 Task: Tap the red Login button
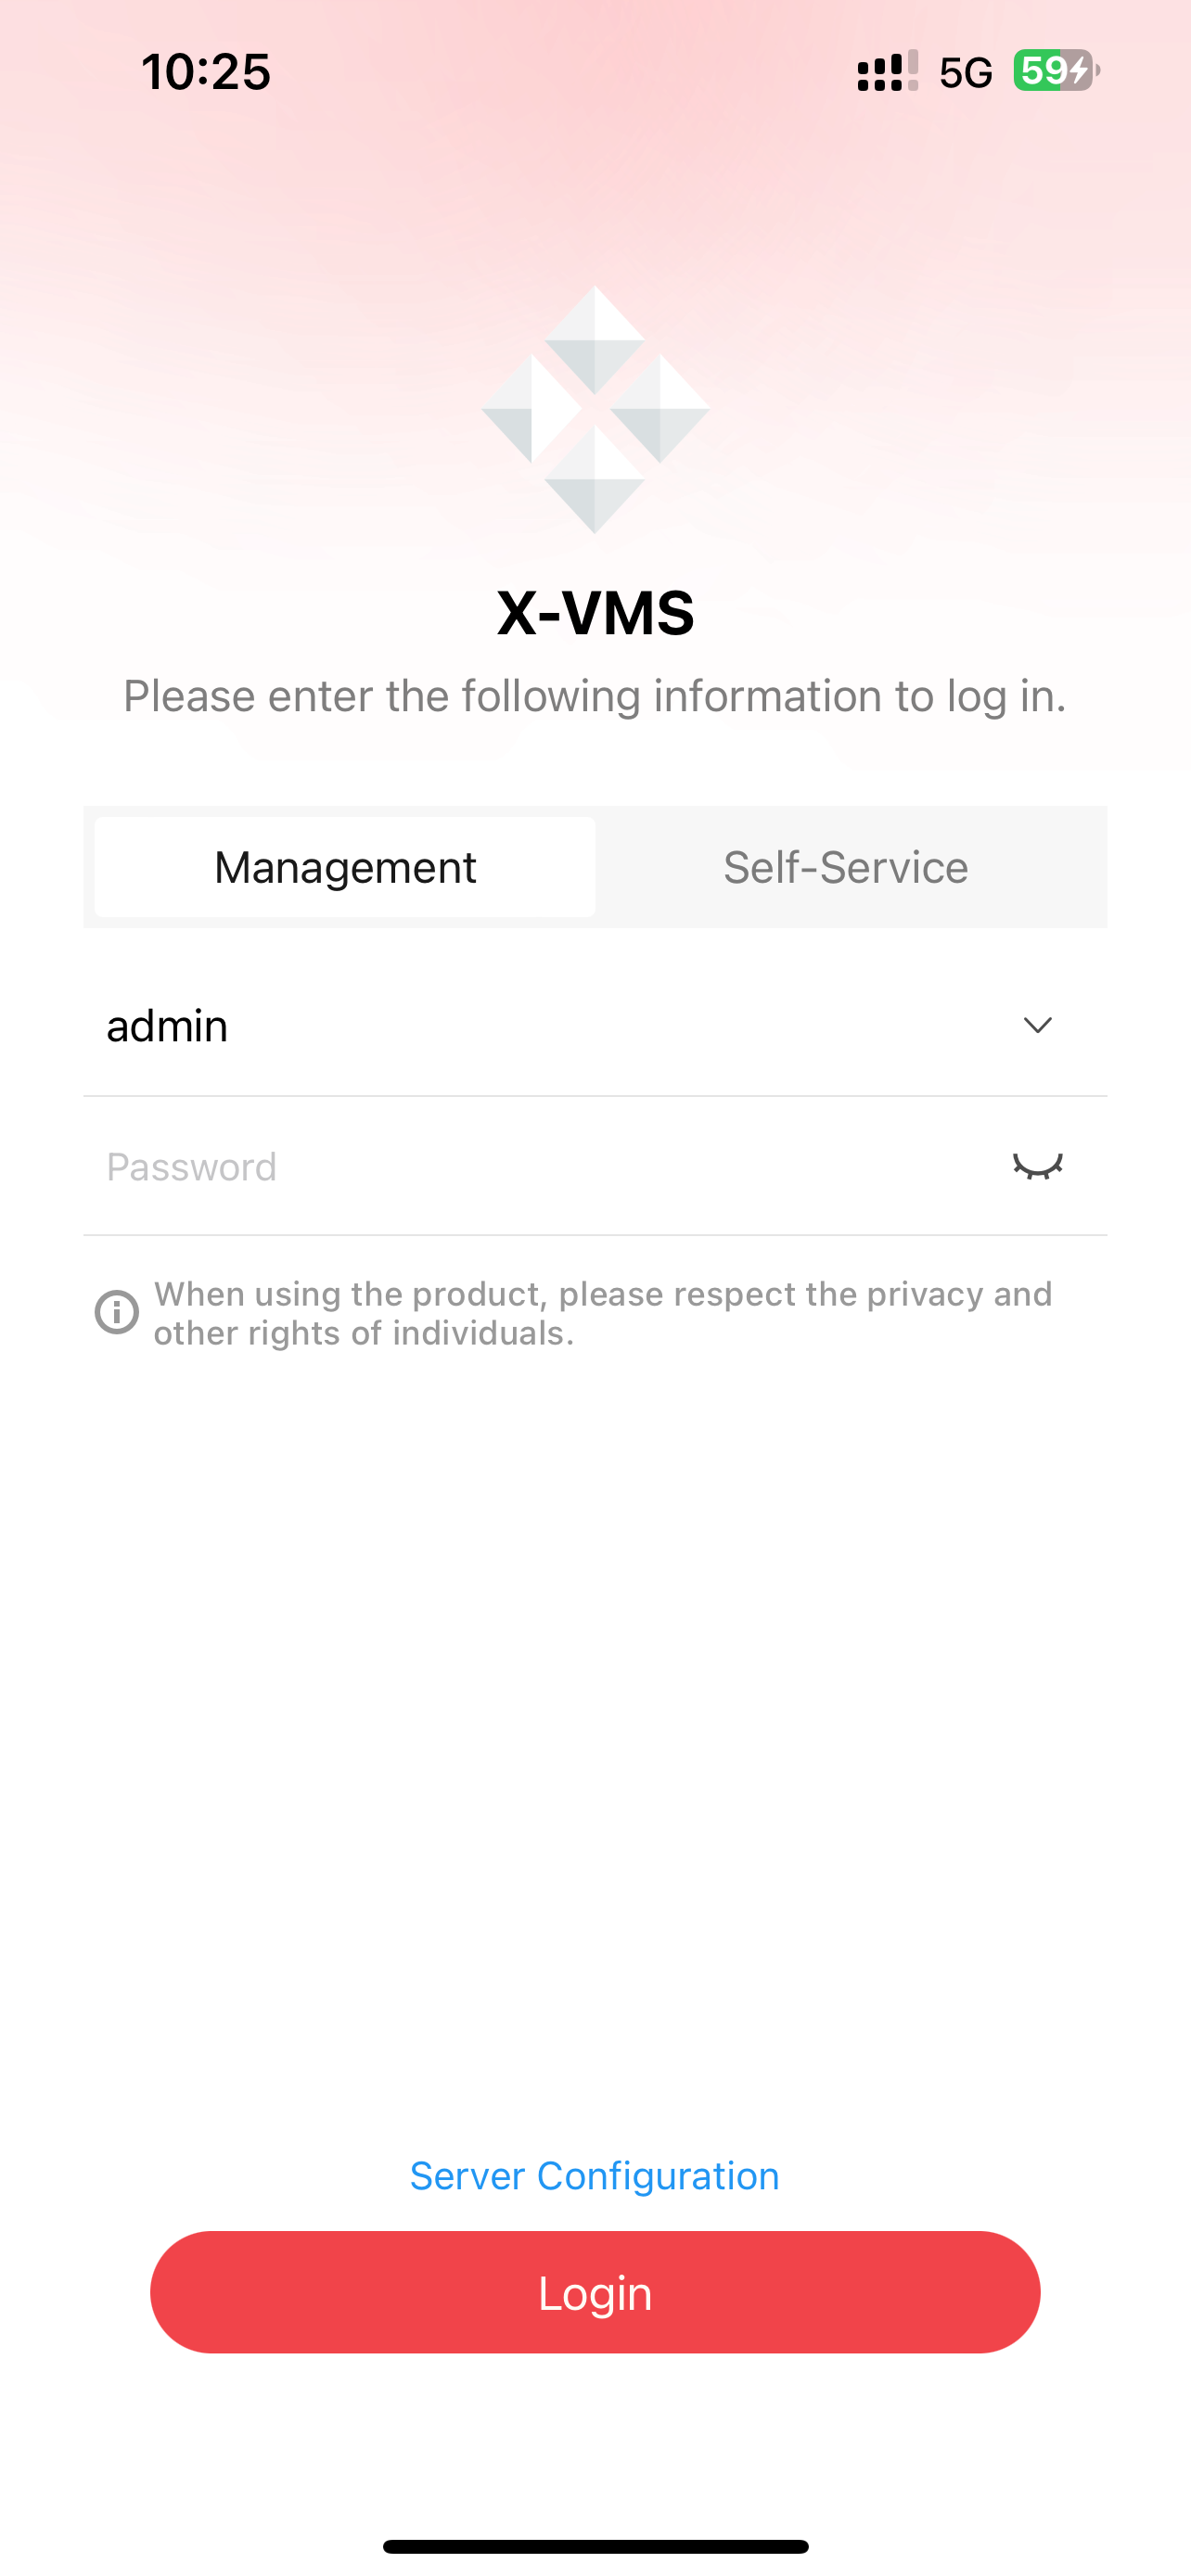[x=595, y=2292]
